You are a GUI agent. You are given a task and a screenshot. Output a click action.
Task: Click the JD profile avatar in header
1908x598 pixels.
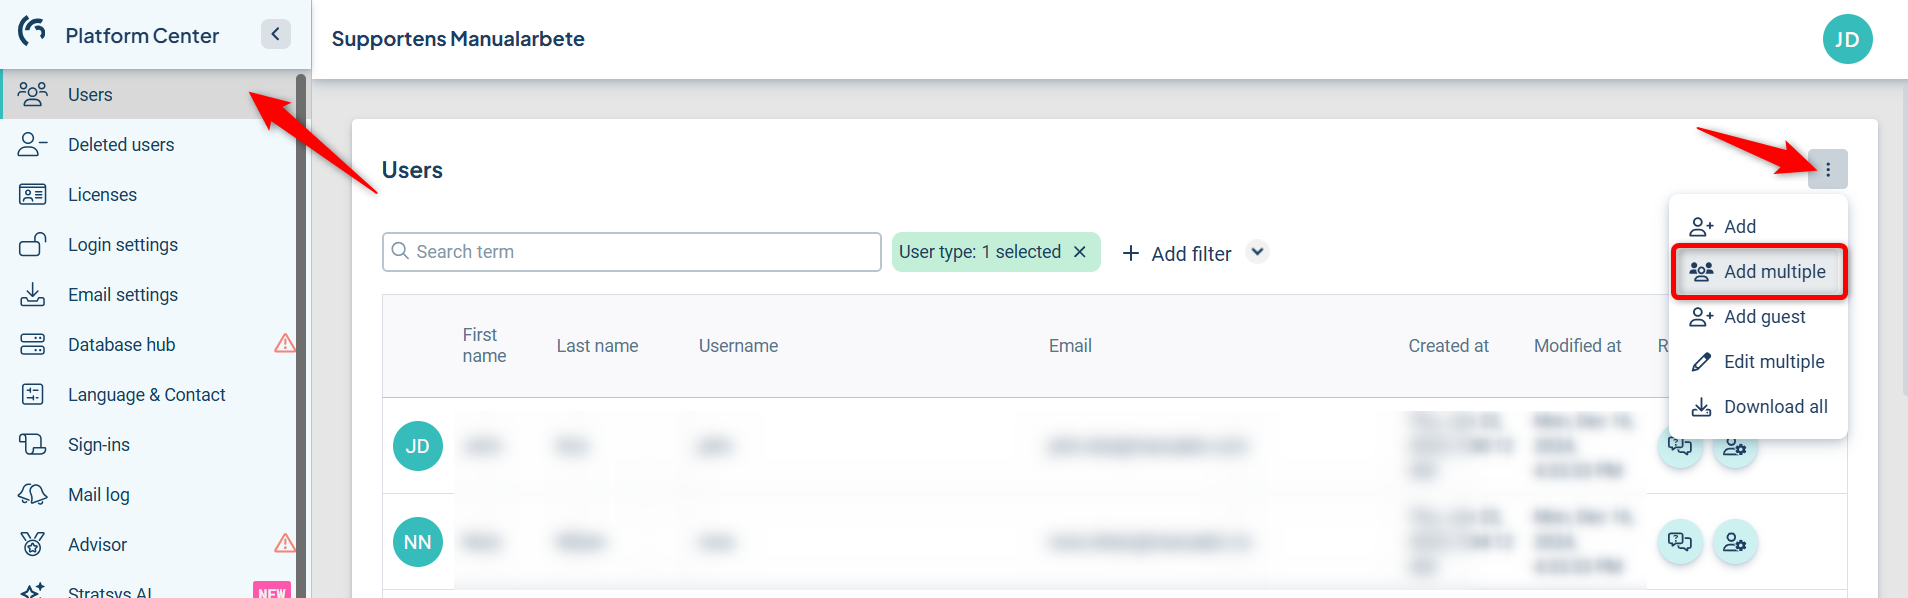point(1846,40)
